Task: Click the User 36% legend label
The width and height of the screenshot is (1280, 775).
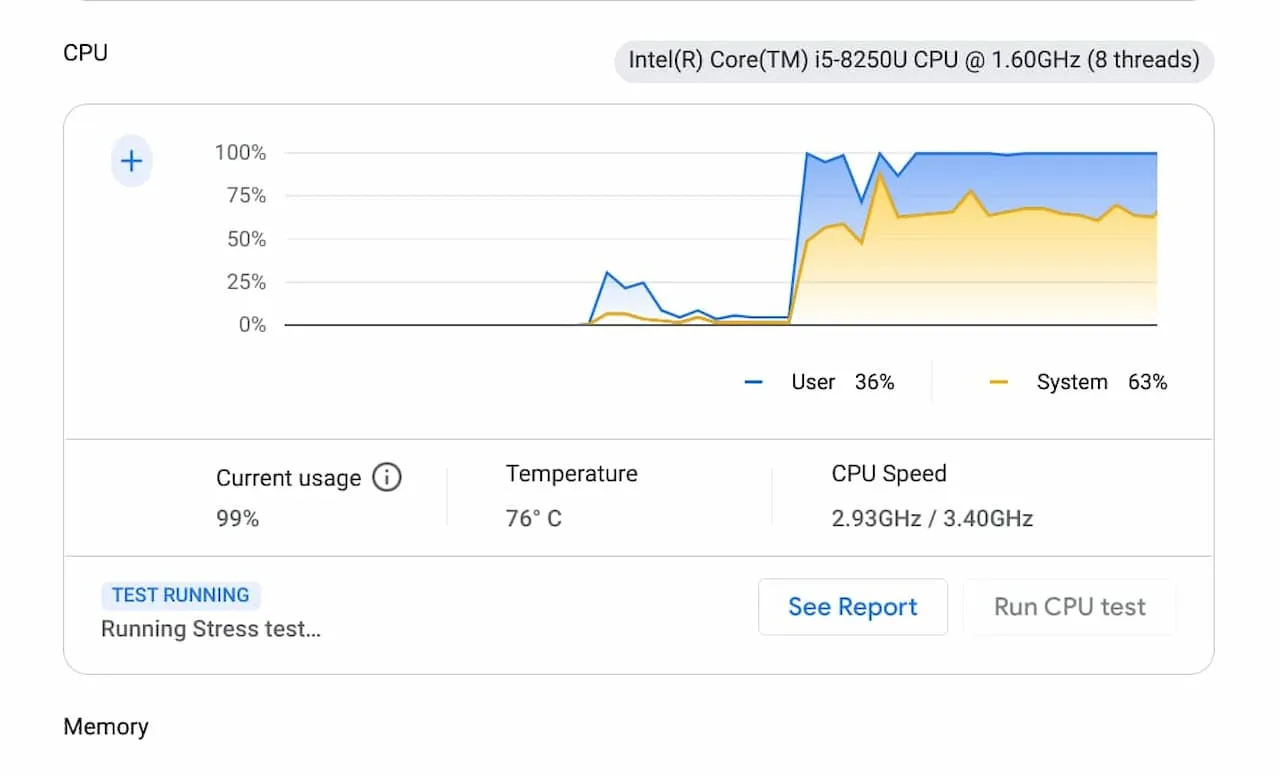Action: tap(842, 382)
